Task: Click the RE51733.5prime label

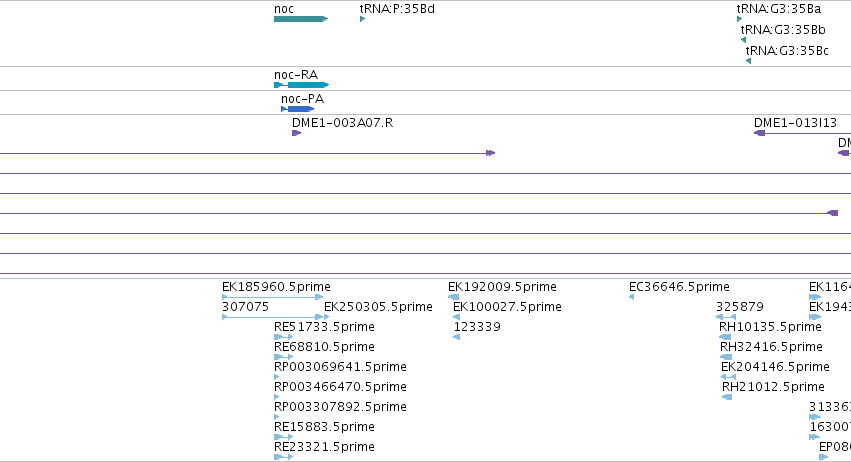Action: 324,327
